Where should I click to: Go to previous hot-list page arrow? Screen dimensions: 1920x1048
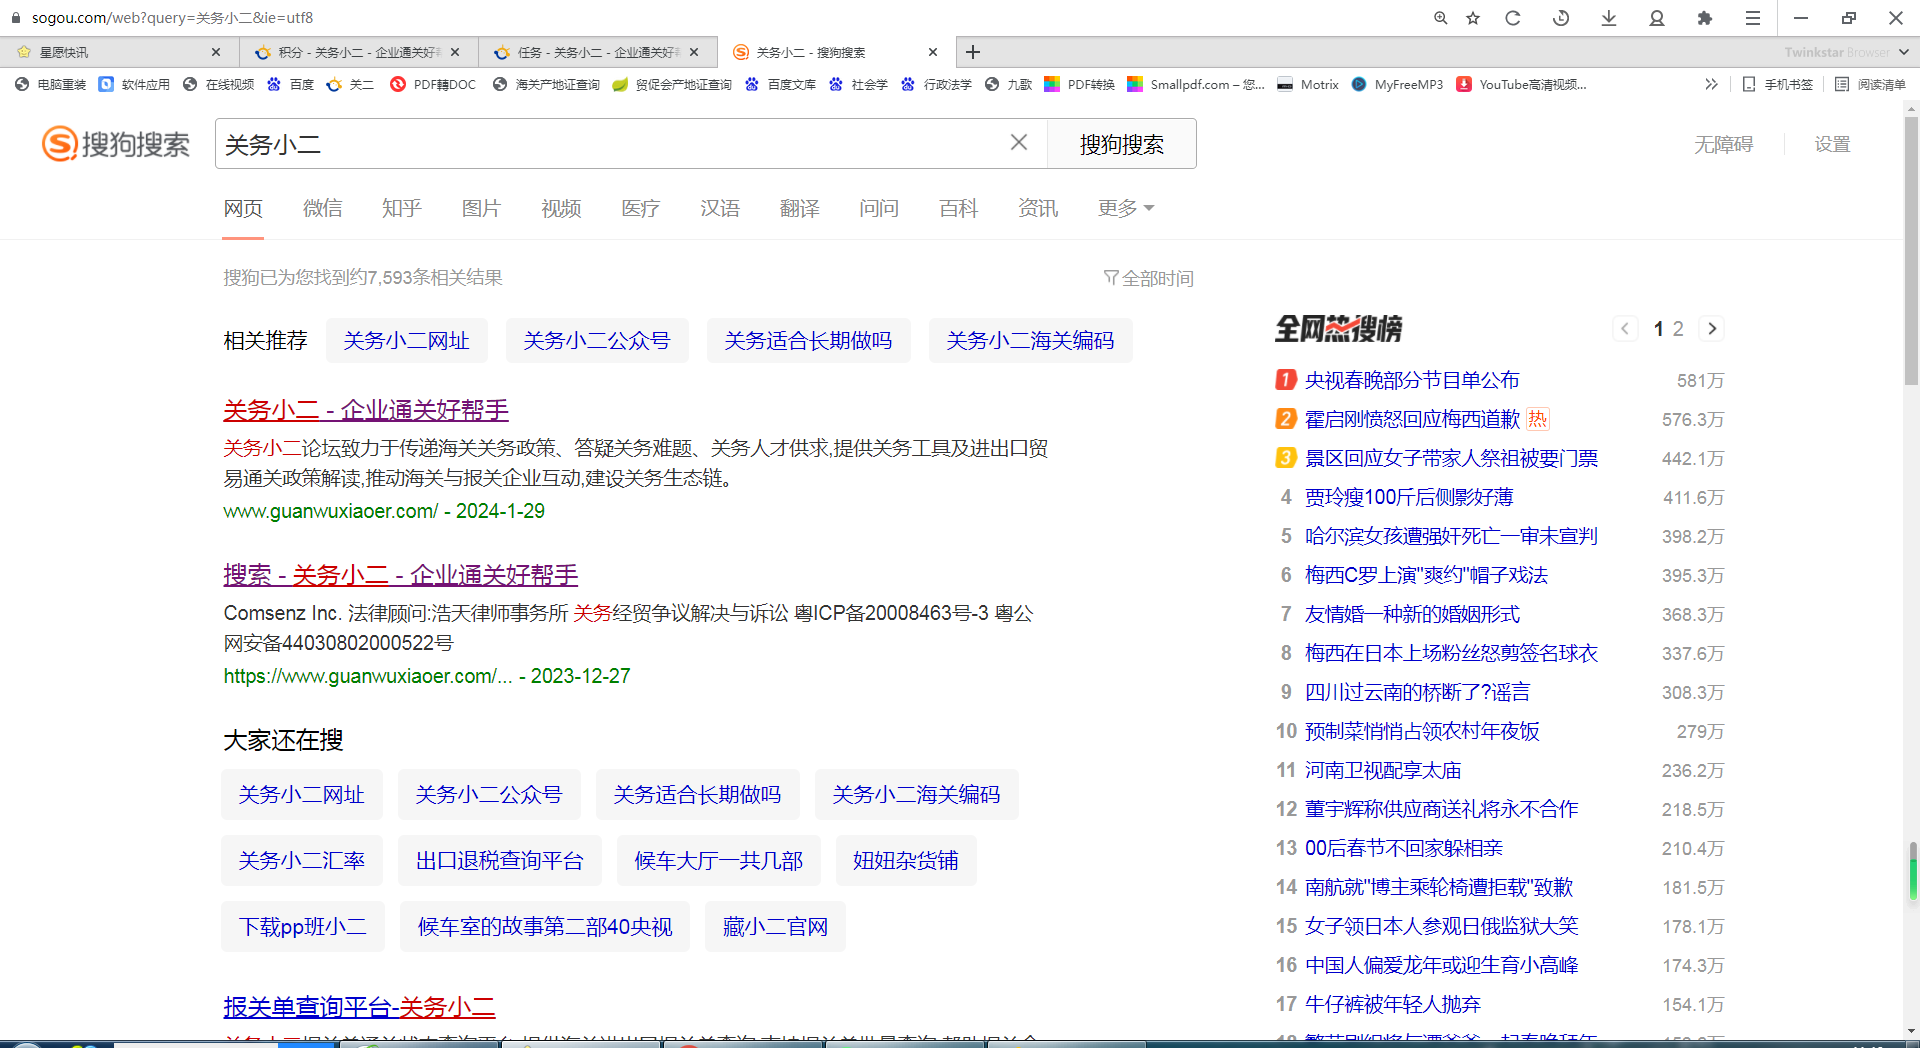click(1625, 328)
